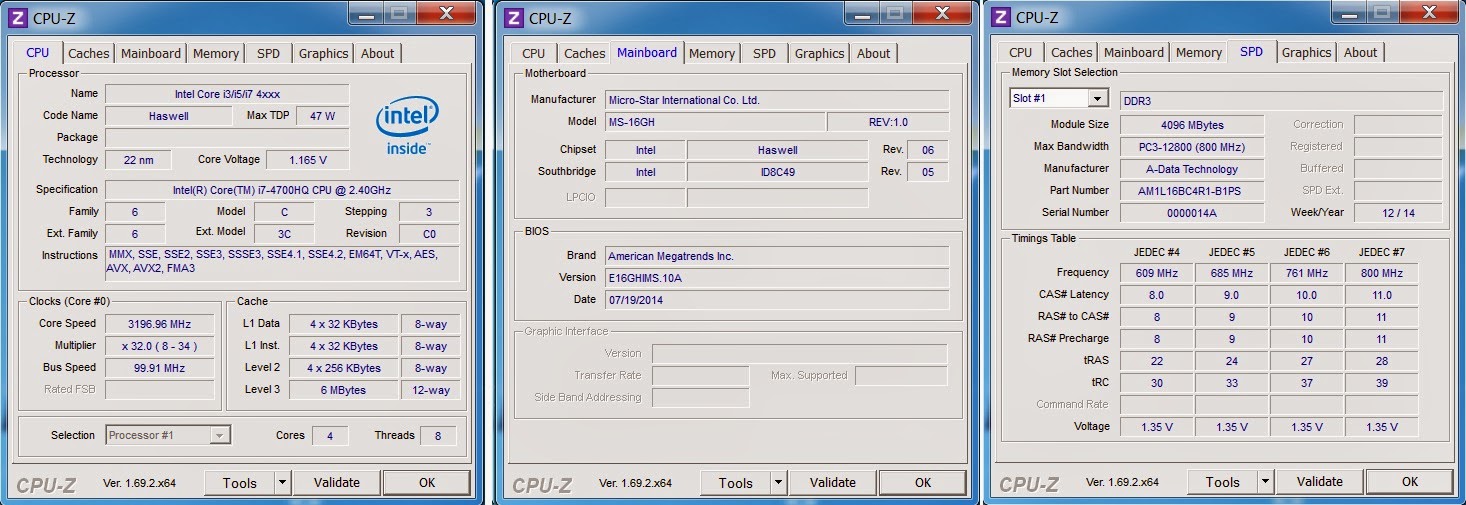The width and height of the screenshot is (1466, 505).
Task: Select SPD tab in the middle Mainboard window
Action: (x=764, y=54)
